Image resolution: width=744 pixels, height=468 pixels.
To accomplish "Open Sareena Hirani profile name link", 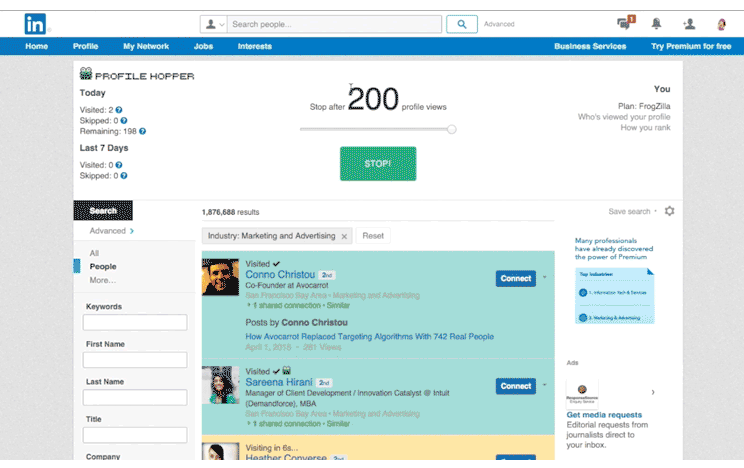I will tap(279, 382).
